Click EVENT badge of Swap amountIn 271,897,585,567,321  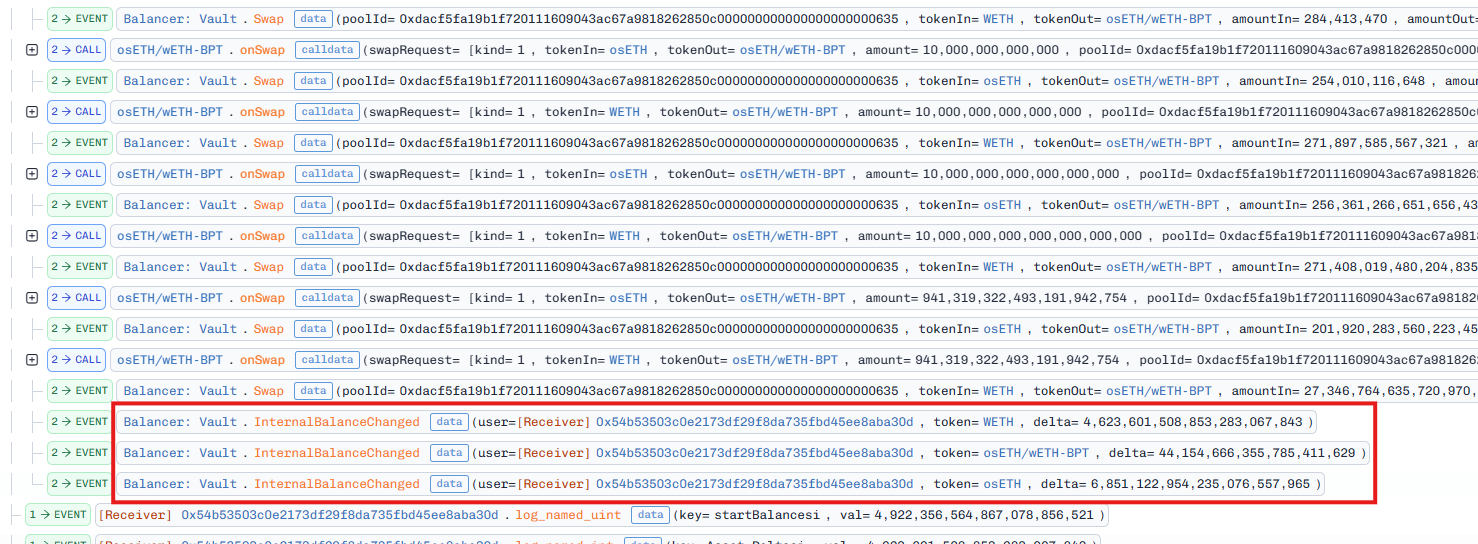pos(79,143)
